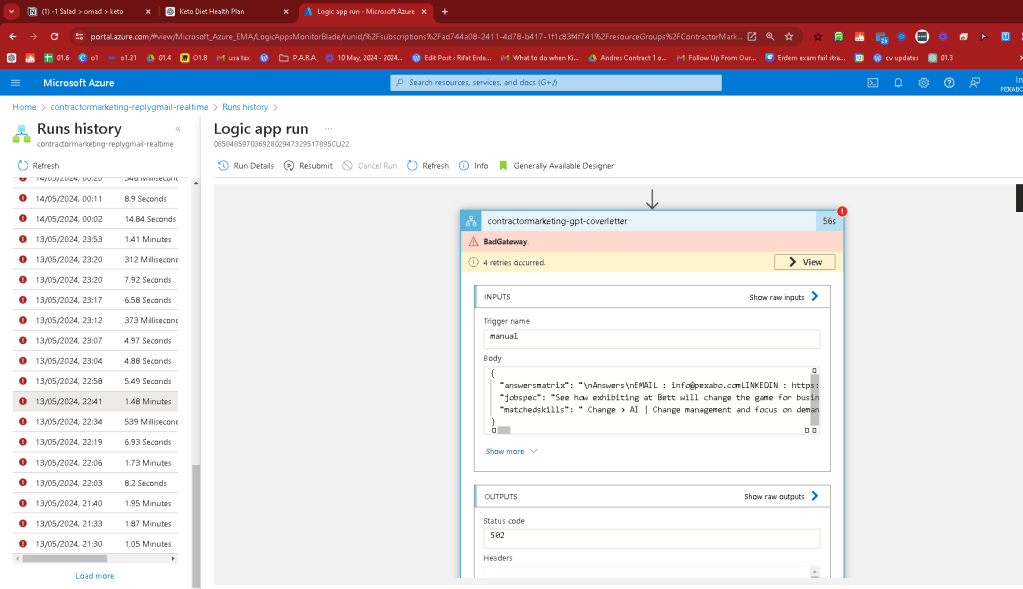This screenshot has height=589, width=1023.
Task: Click the Run Details toolbar button
Action: point(246,166)
